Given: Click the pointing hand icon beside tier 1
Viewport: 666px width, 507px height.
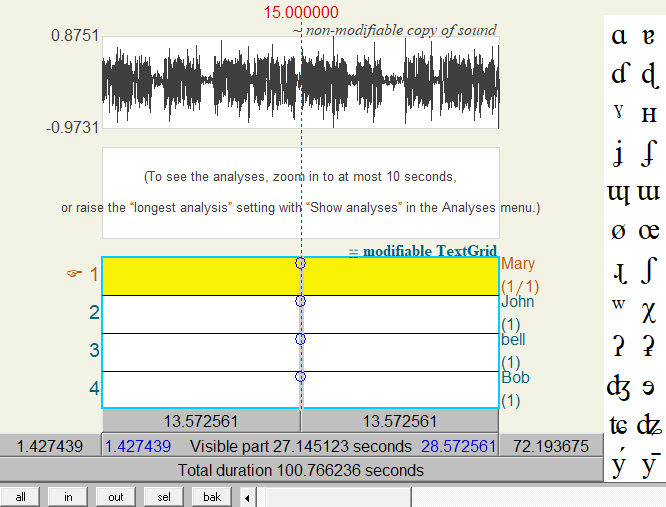Looking at the screenshot, I should 74,273.
